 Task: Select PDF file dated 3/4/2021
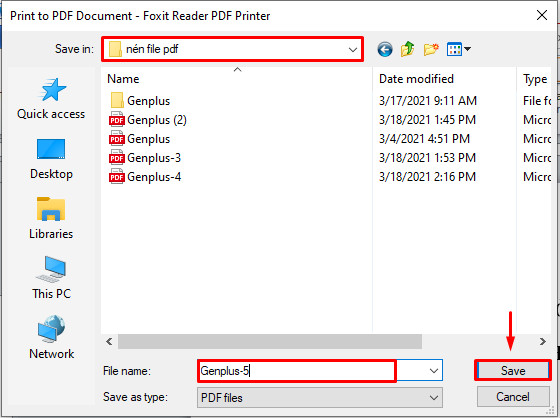148,139
